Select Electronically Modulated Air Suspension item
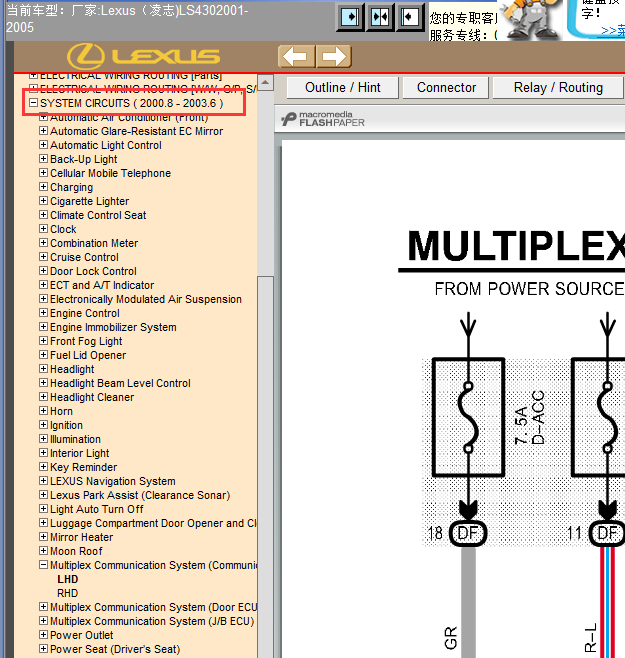 point(146,299)
